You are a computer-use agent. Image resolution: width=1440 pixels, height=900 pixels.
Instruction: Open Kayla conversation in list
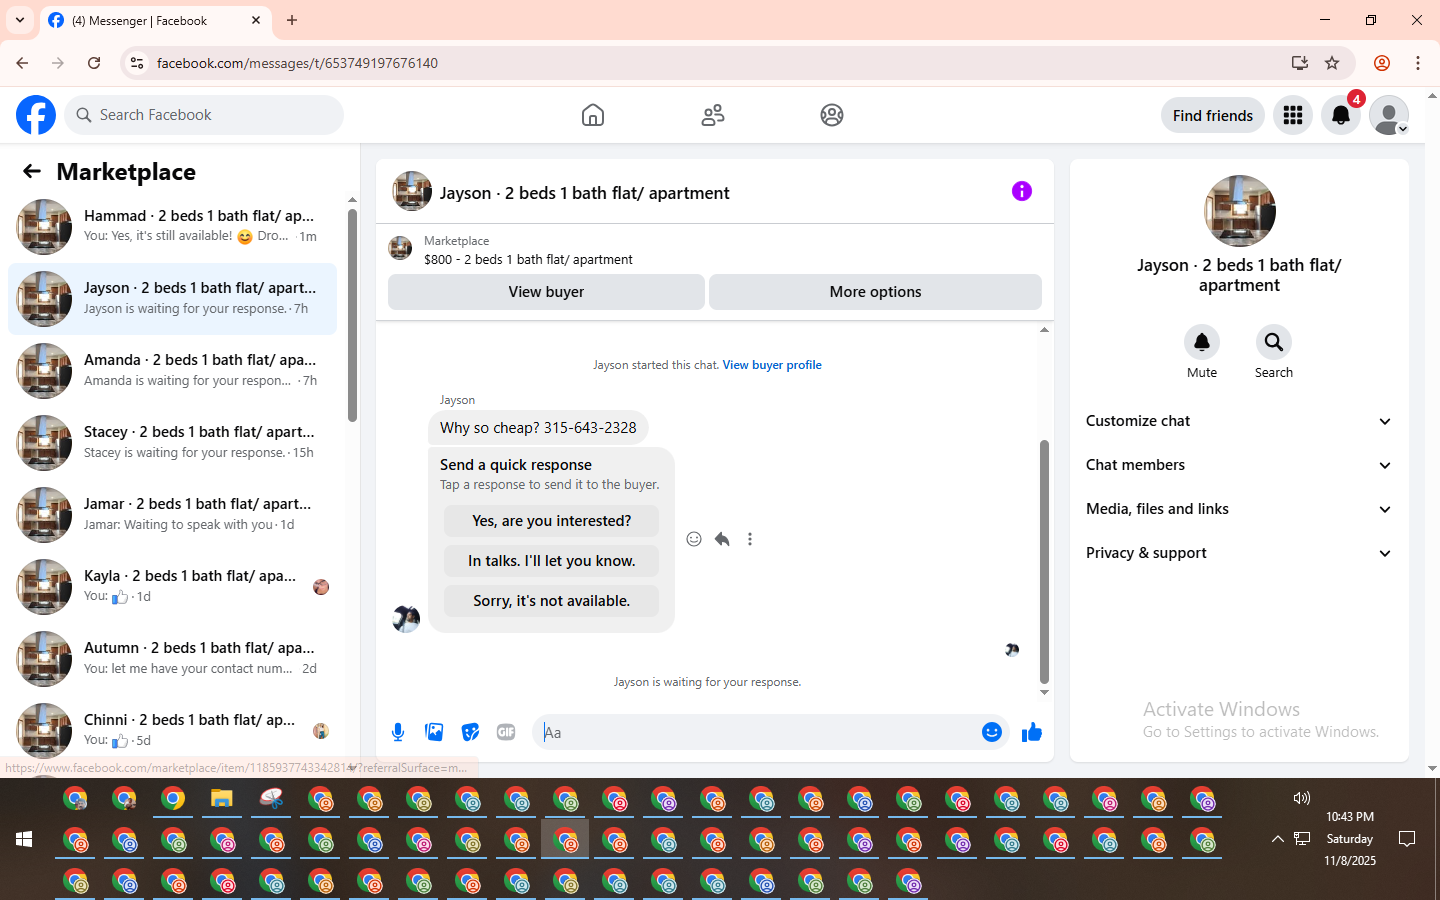tap(172, 587)
